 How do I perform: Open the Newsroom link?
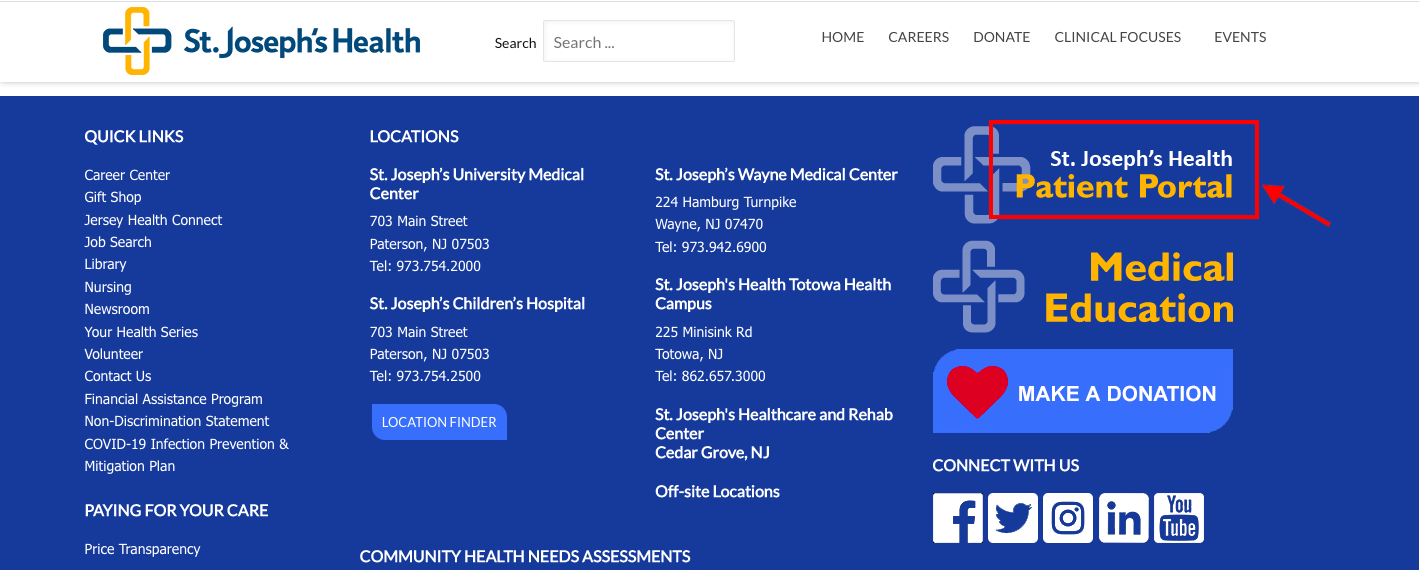click(x=117, y=309)
